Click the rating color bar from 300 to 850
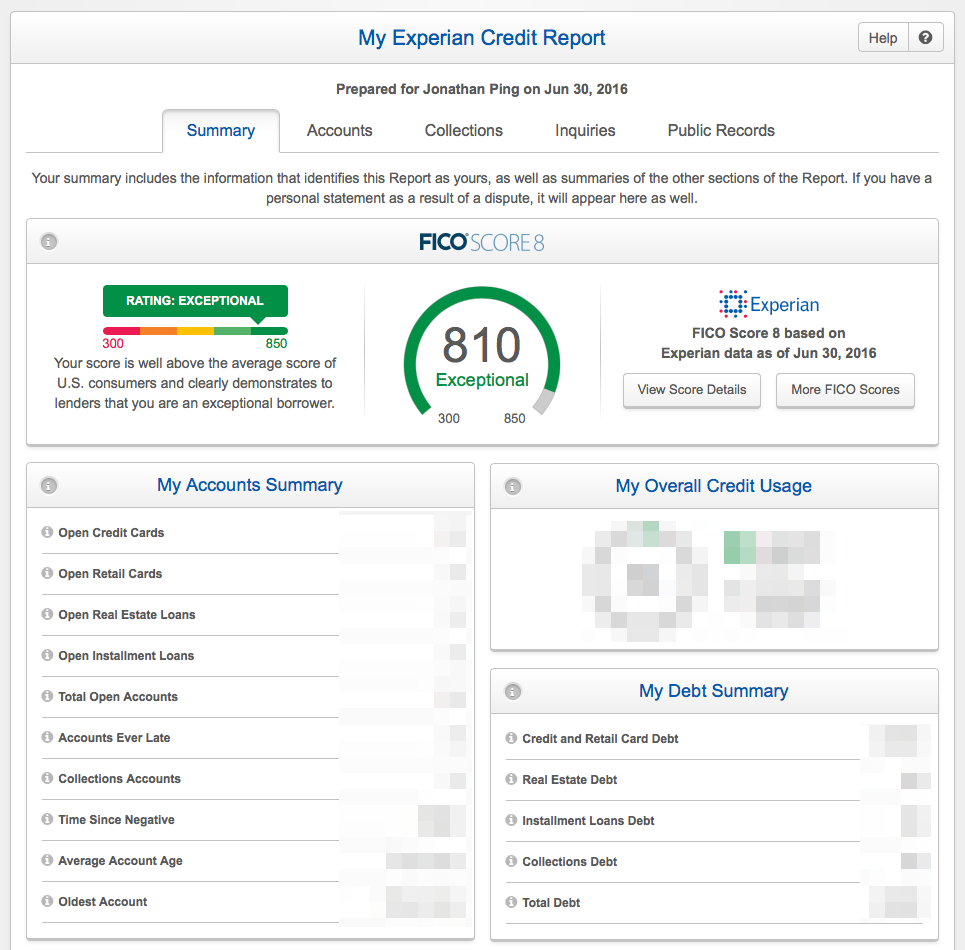965x950 pixels. 195,331
